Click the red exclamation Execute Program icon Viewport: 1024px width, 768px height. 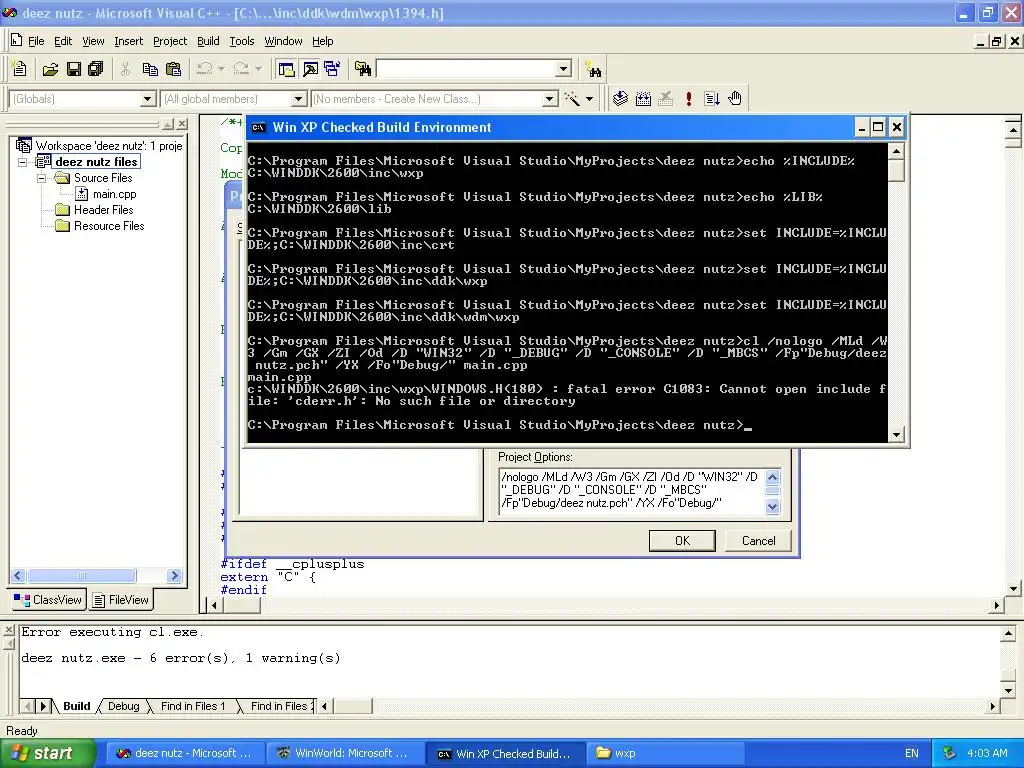(688, 99)
